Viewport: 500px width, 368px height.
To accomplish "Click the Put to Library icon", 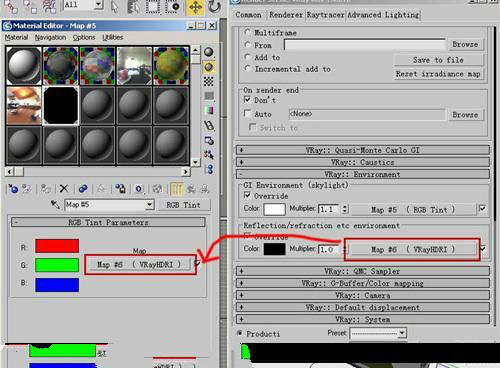I will [120, 189].
